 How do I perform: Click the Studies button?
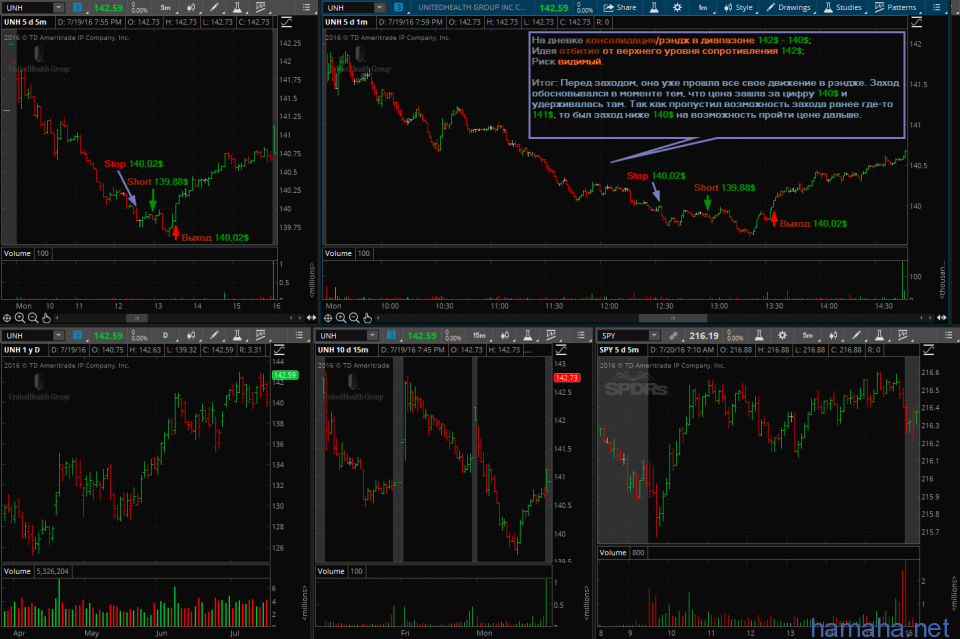coord(842,7)
